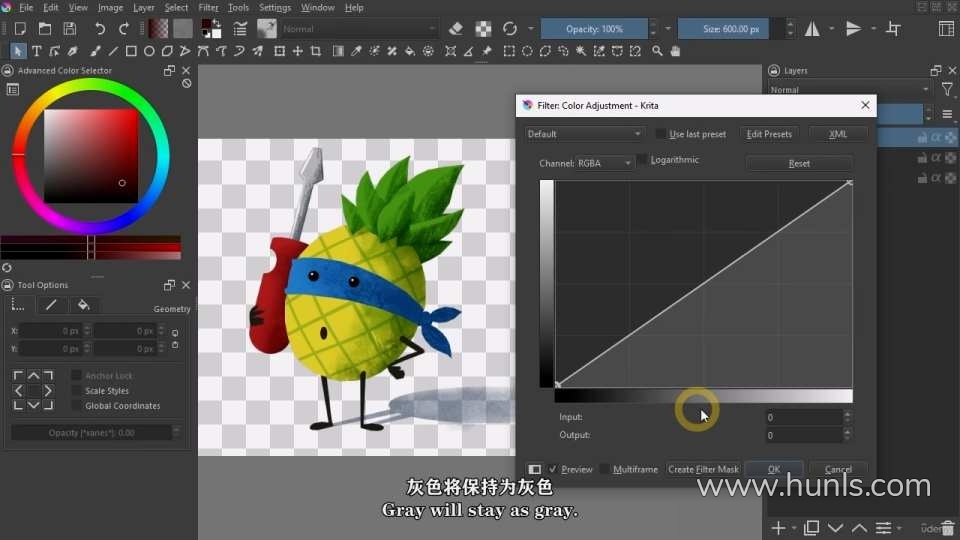Select the Text tool
The width and height of the screenshot is (960, 540).
point(37,51)
